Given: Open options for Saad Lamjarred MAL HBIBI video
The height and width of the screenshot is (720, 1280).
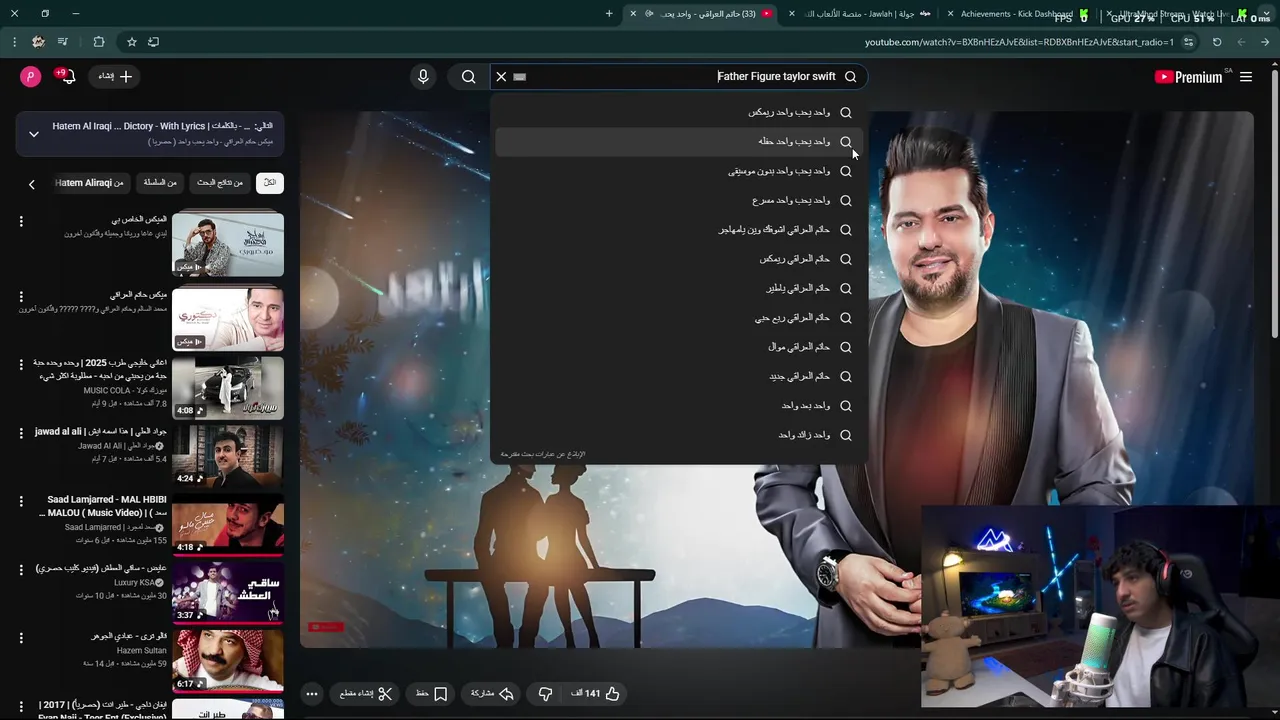Looking at the screenshot, I should coord(21,501).
